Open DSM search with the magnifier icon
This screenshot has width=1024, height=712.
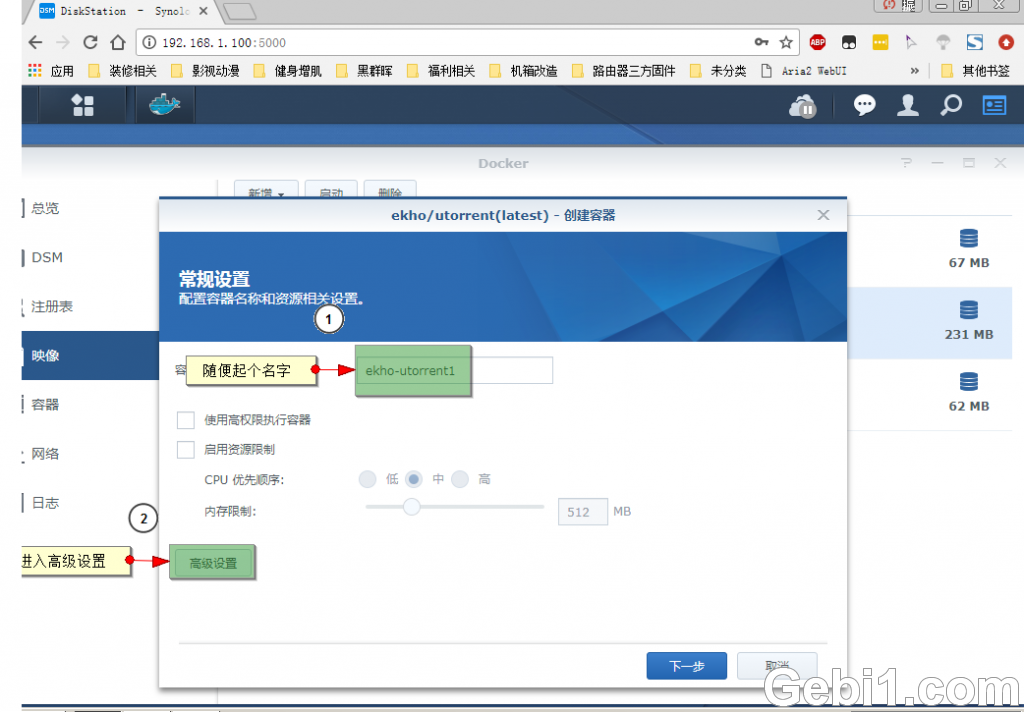click(950, 104)
